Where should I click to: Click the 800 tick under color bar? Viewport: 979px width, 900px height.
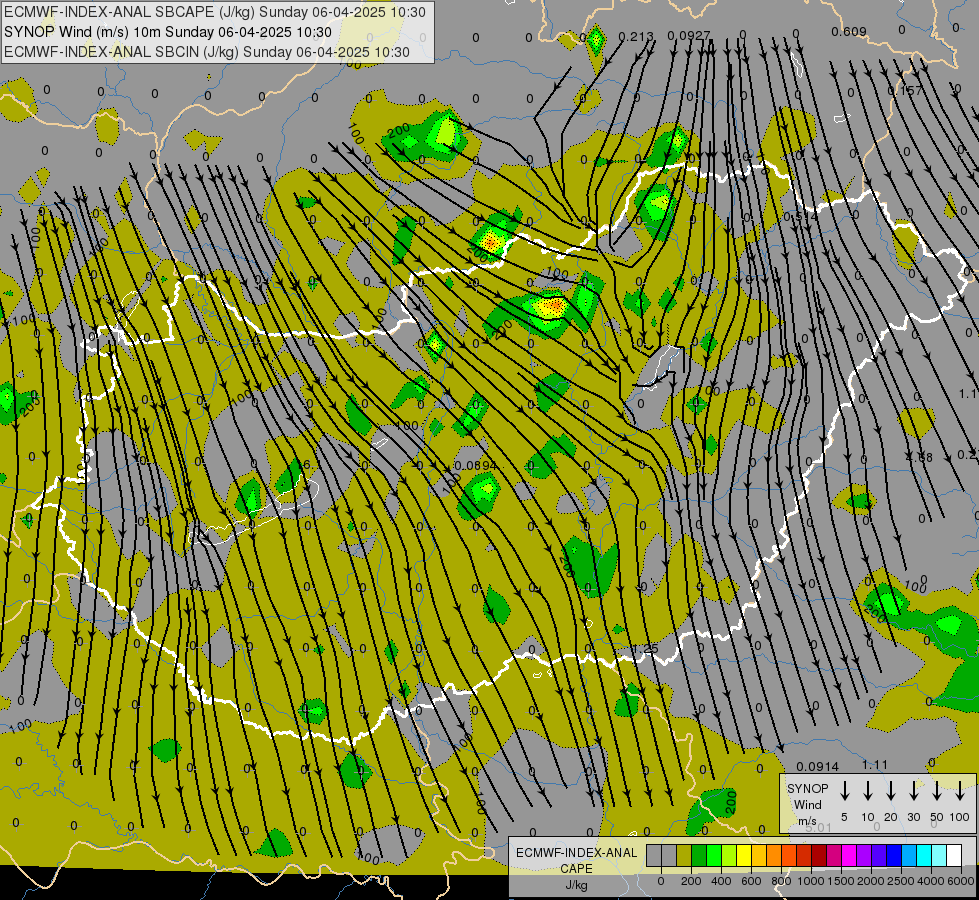[x=781, y=881]
